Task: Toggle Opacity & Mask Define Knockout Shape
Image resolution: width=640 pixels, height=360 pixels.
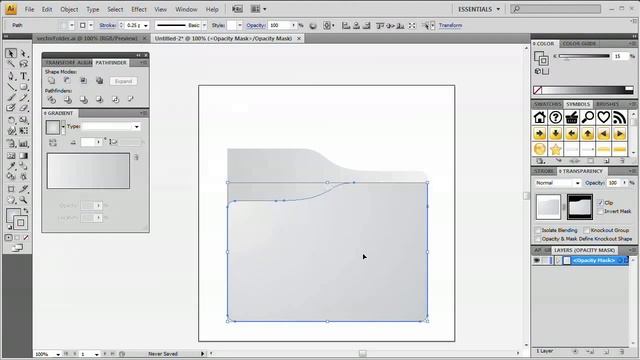Action: [x=538, y=239]
